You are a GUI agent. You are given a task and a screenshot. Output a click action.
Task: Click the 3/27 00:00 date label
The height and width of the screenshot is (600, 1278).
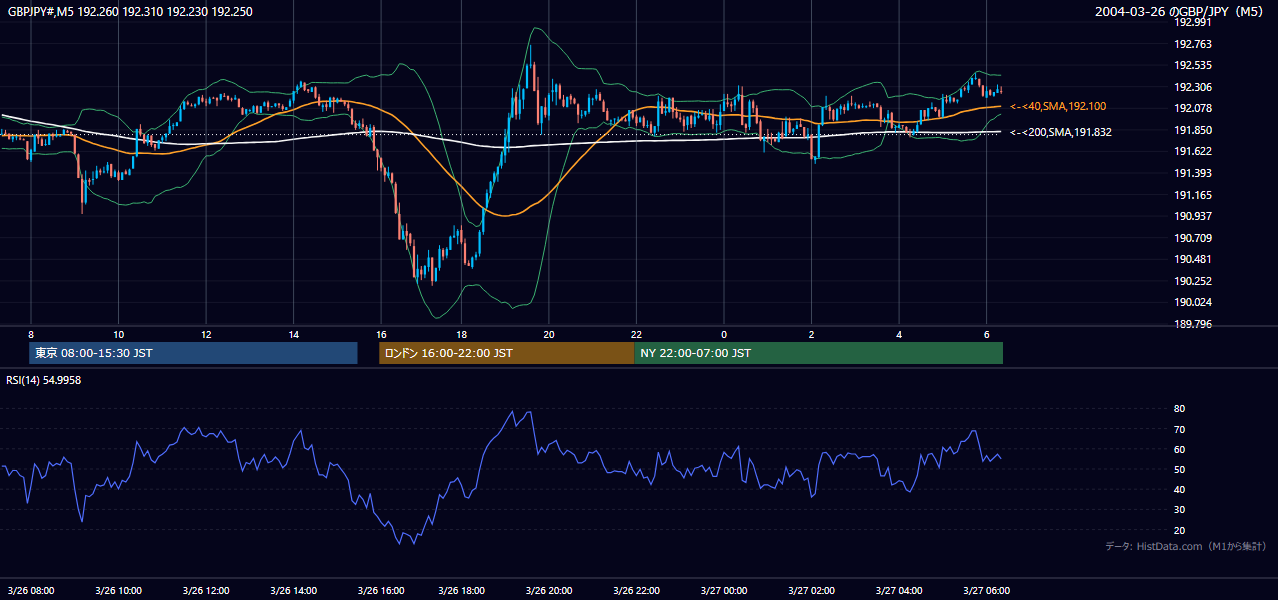726,590
